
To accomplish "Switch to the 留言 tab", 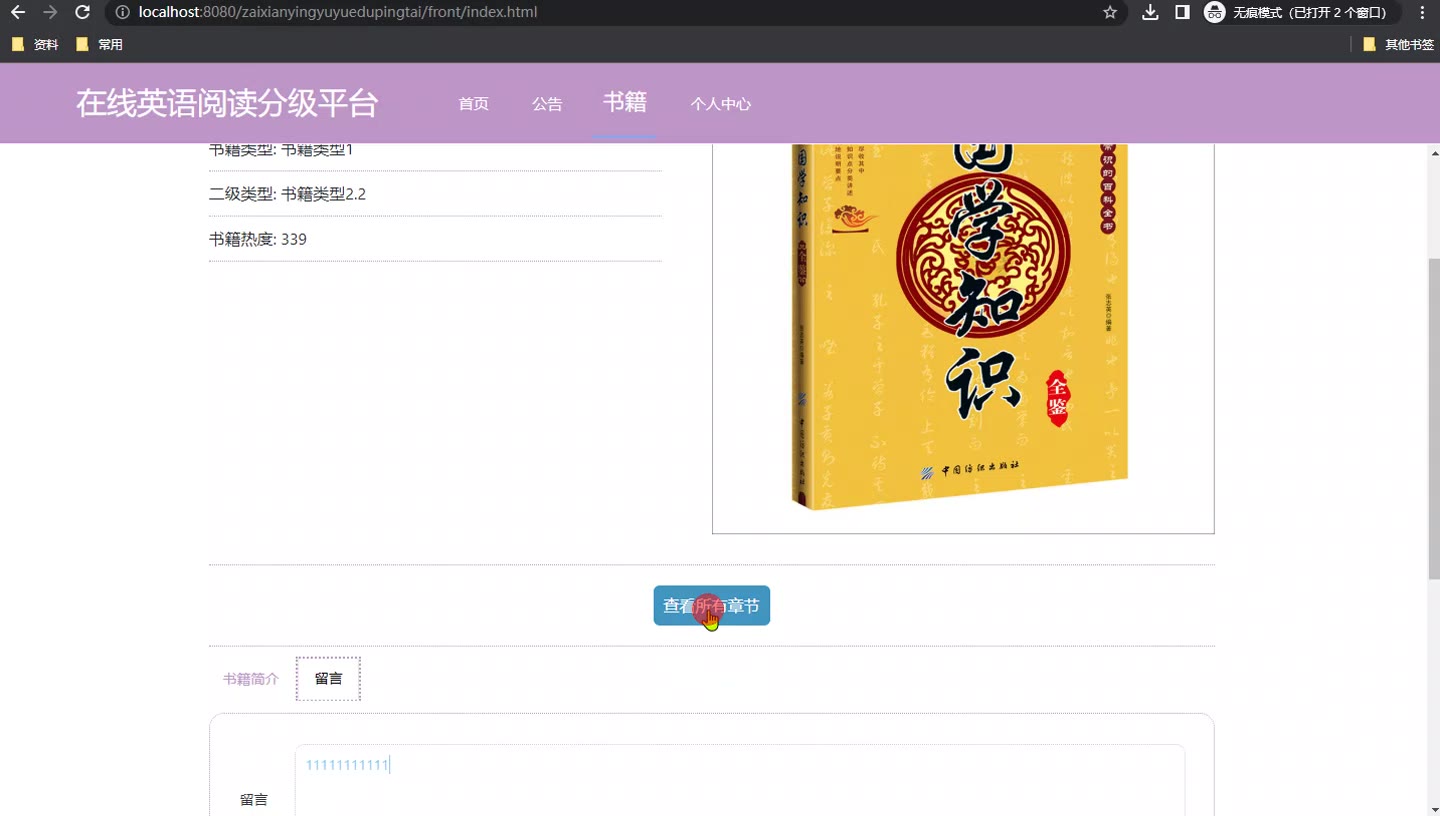I will 328,679.
